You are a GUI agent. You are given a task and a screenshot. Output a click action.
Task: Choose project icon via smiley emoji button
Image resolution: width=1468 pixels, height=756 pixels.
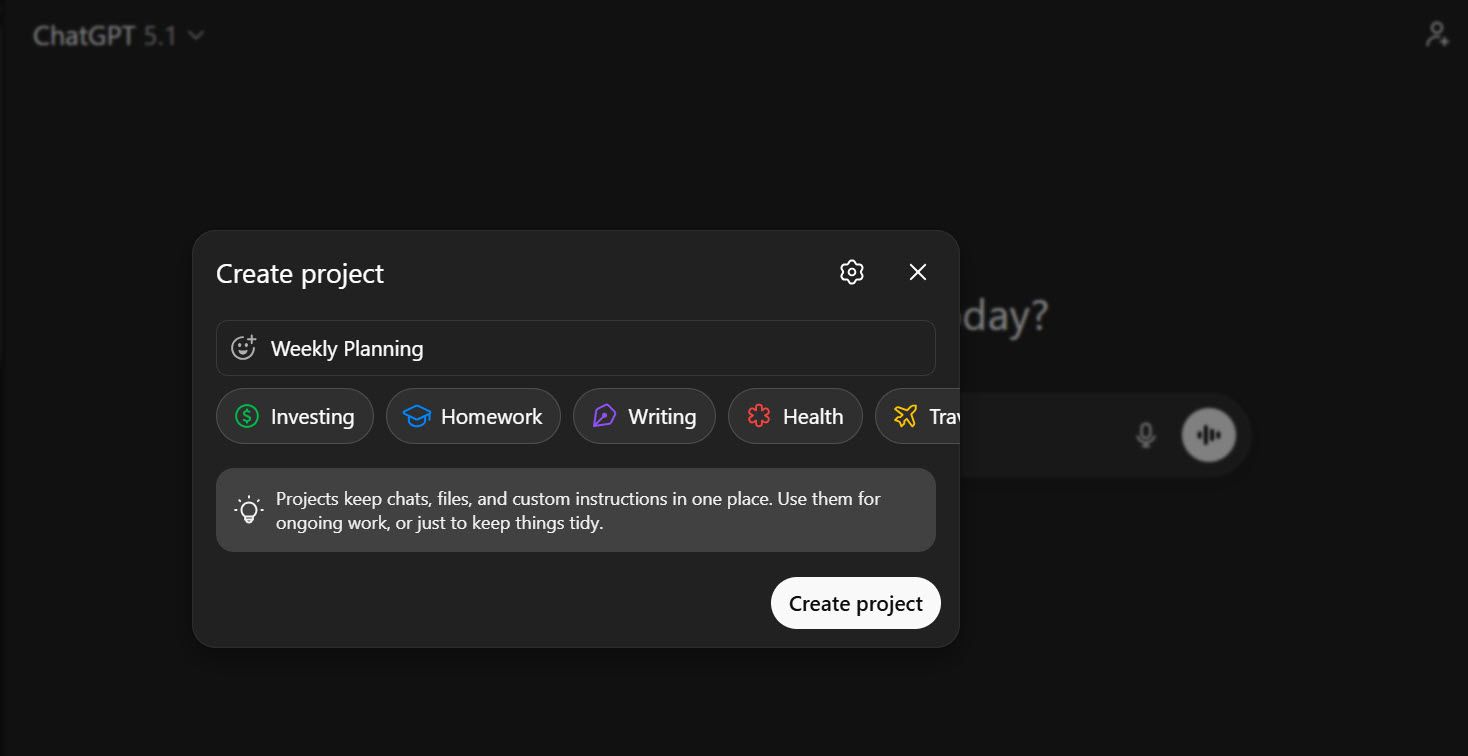(244, 348)
